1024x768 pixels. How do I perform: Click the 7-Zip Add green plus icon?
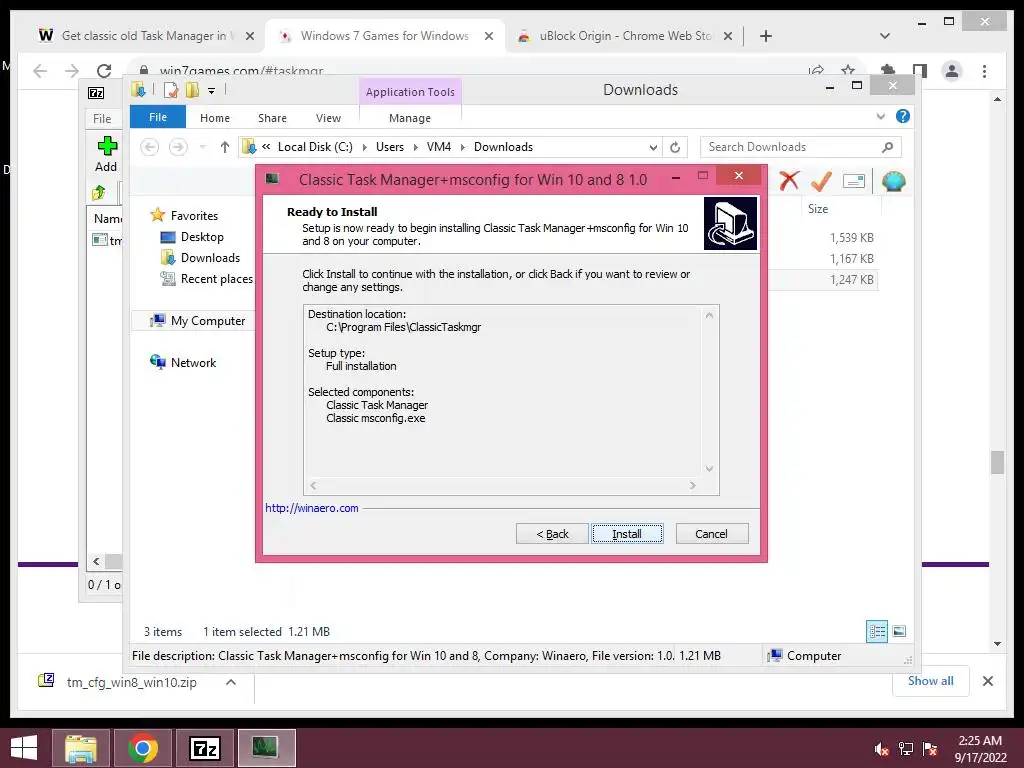click(x=106, y=154)
